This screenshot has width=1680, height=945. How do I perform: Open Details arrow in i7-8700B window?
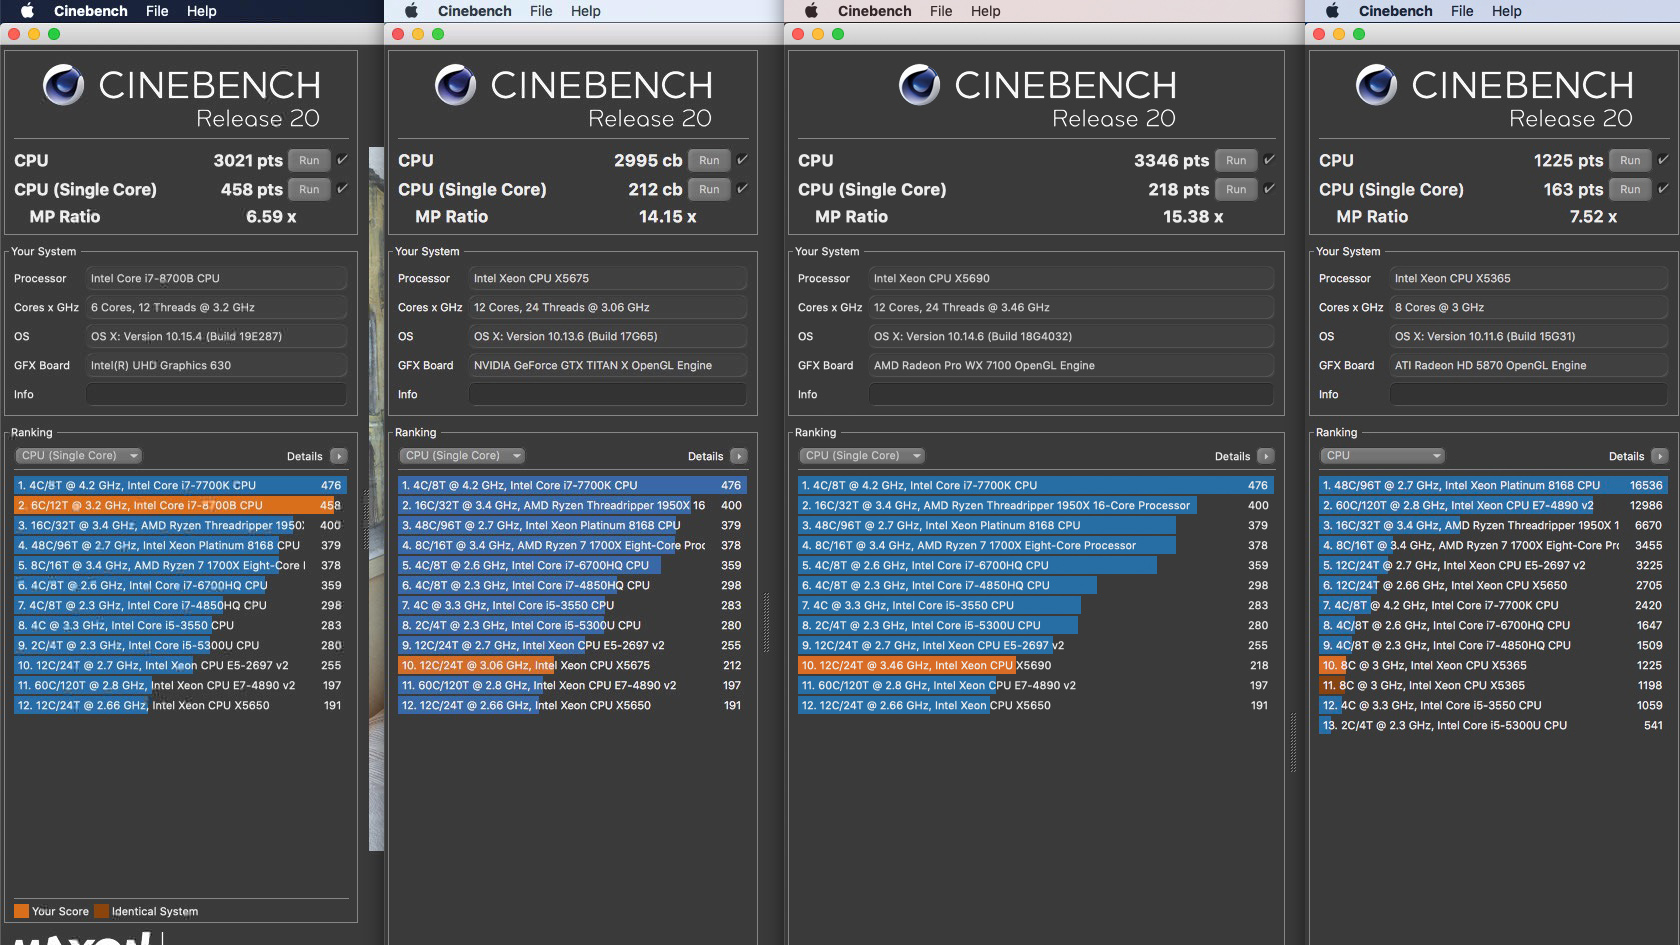tap(339, 456)
